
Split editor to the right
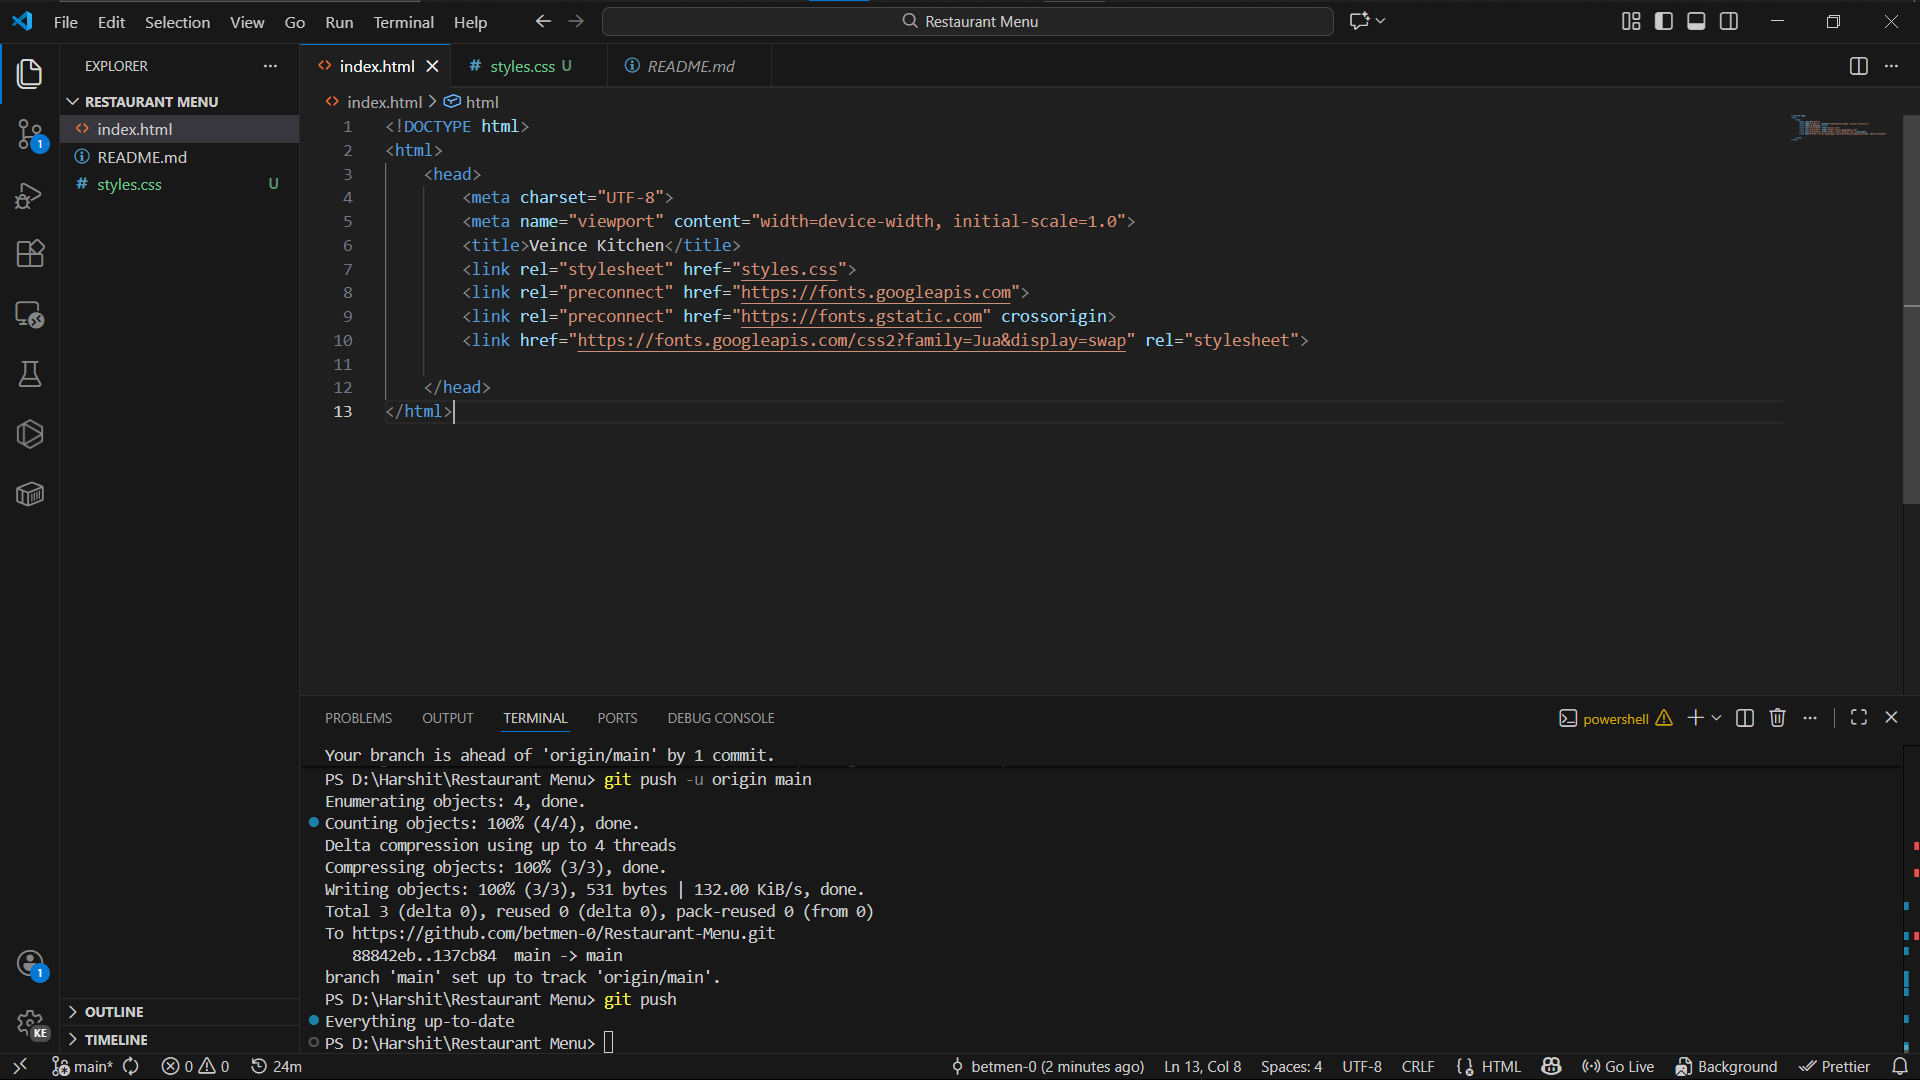tap(1858, 66)
